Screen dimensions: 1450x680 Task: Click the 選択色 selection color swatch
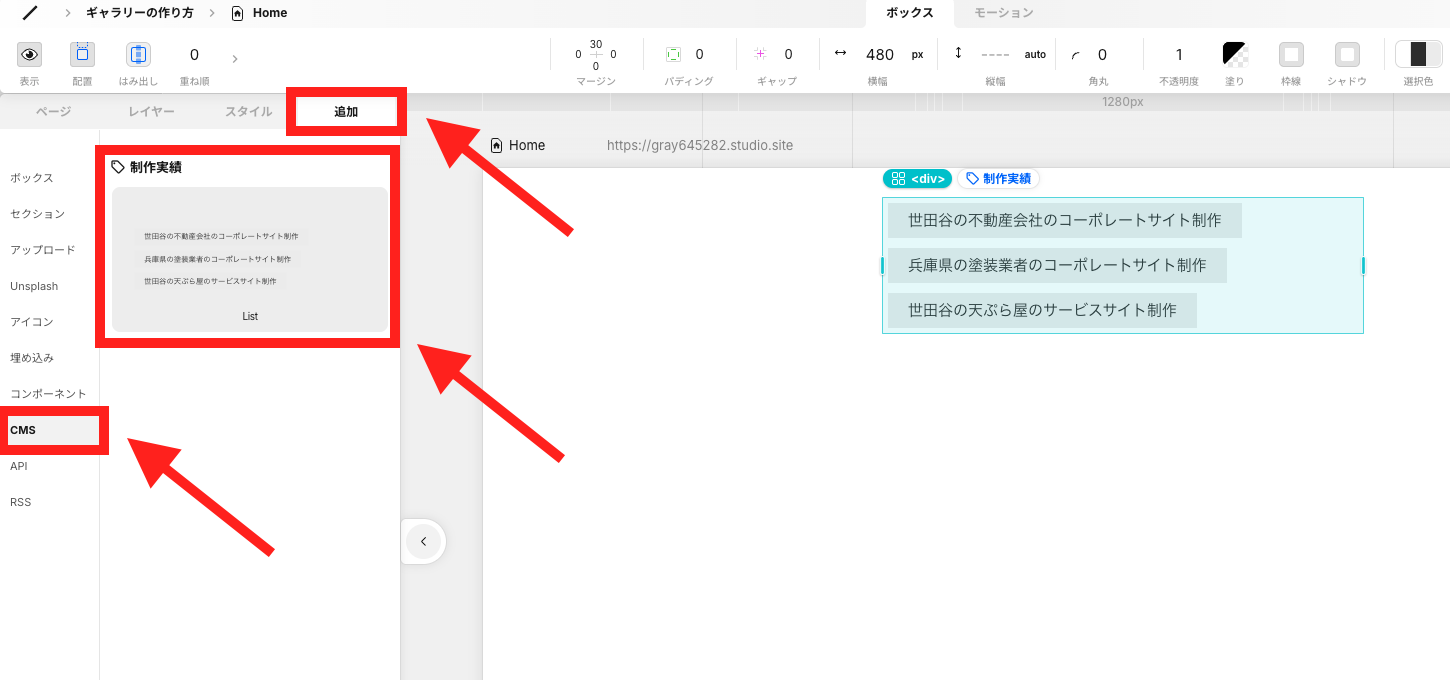coord(1418,54)
